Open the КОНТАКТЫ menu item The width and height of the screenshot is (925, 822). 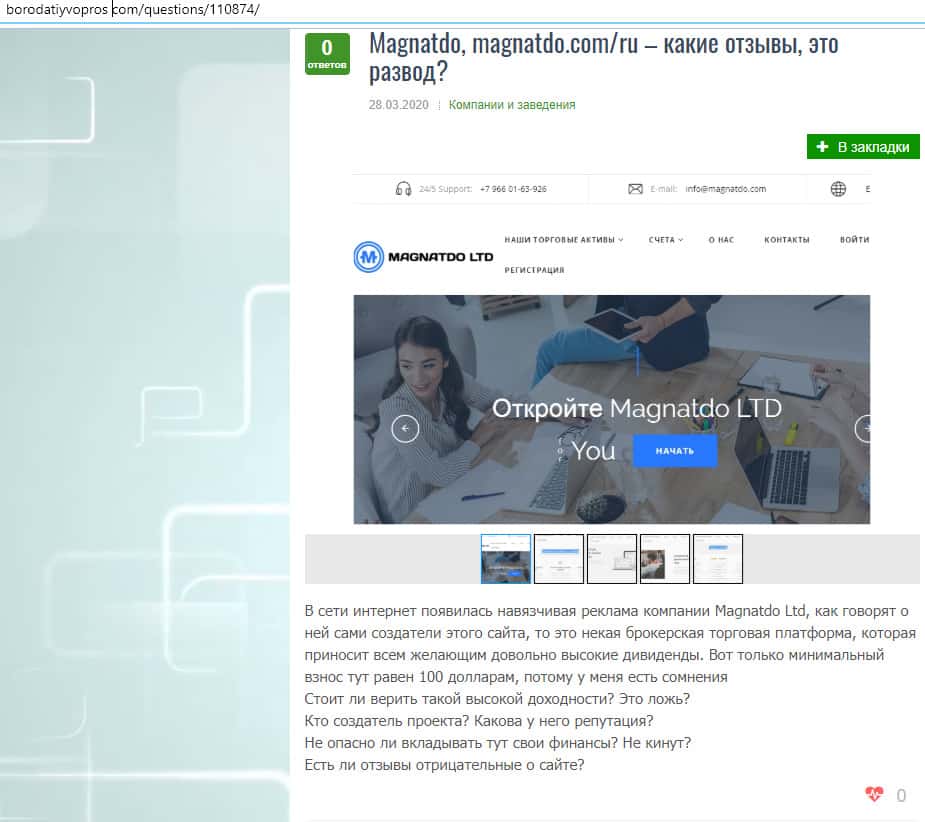(x=786, y=240)
